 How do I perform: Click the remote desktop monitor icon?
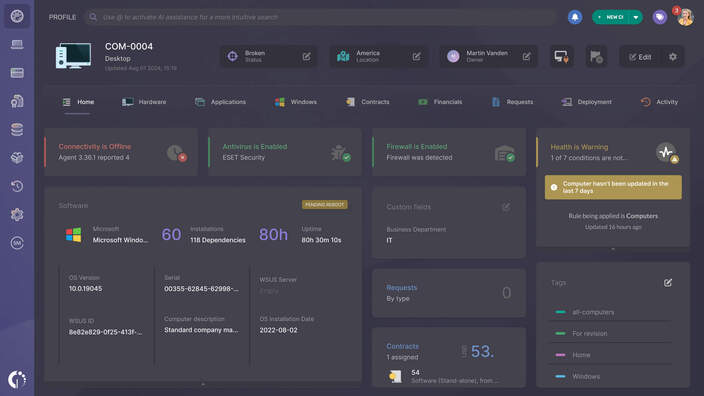point(562,57)
